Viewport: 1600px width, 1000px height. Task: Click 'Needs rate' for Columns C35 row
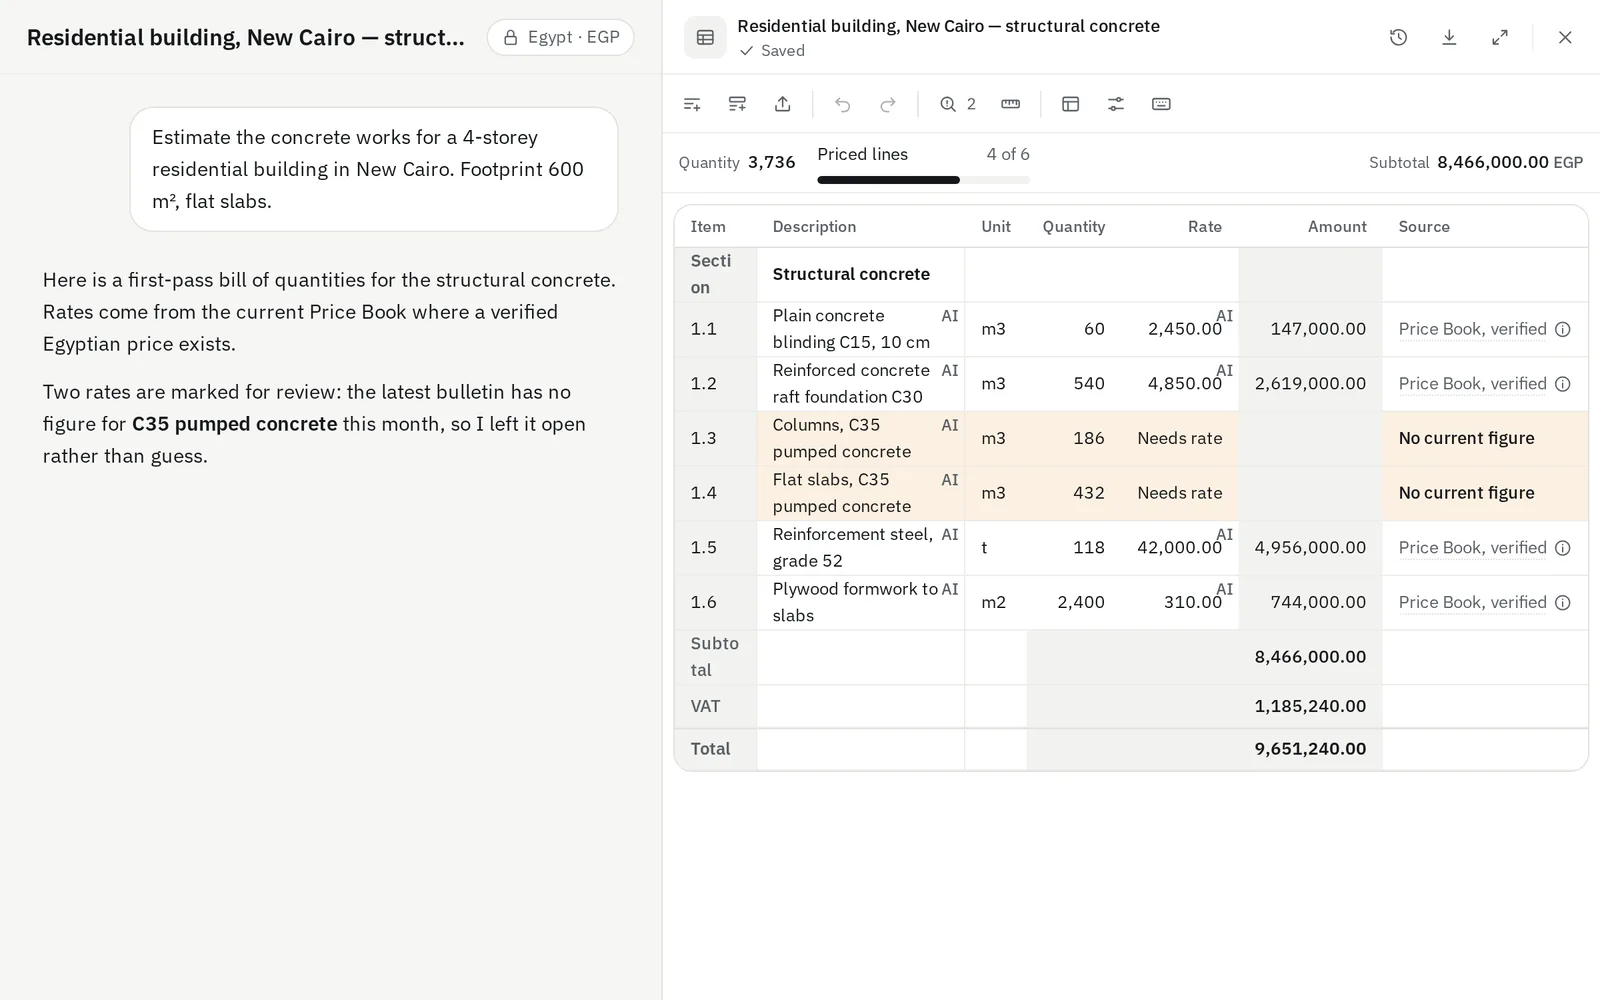[1179, 438]
